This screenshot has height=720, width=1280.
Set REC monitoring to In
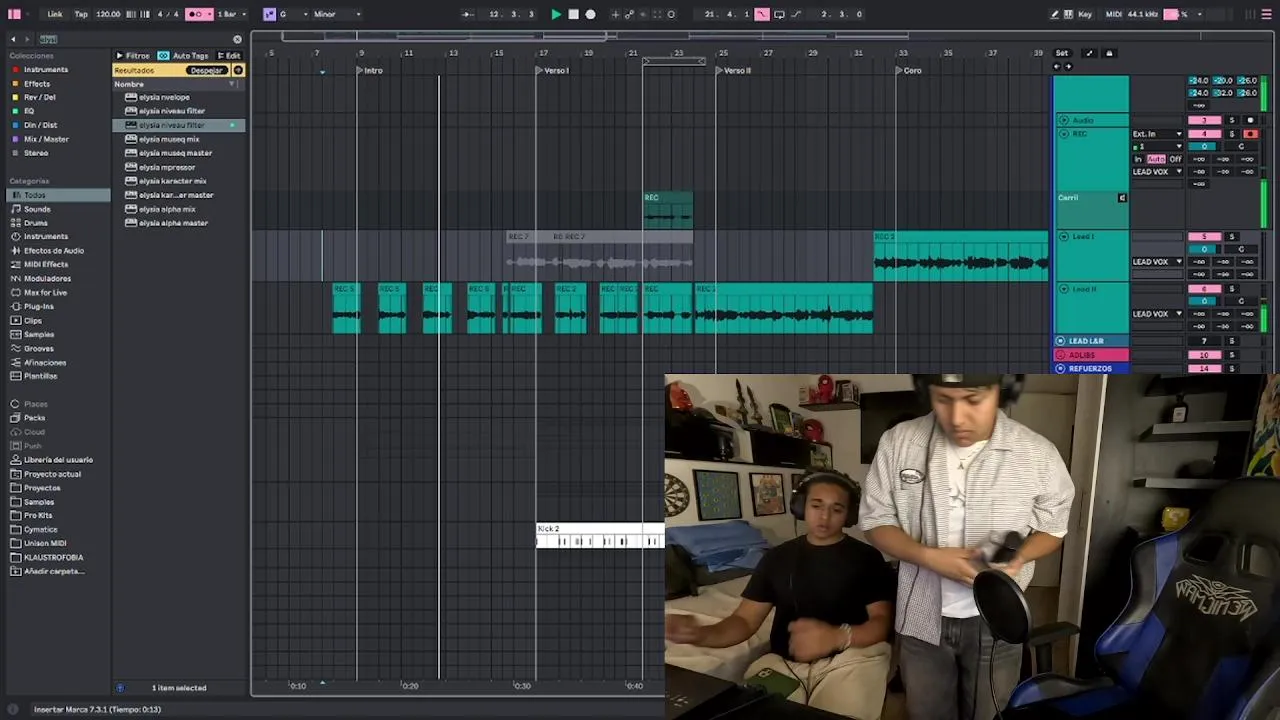pyautogui.click(x=1137, y=159)
